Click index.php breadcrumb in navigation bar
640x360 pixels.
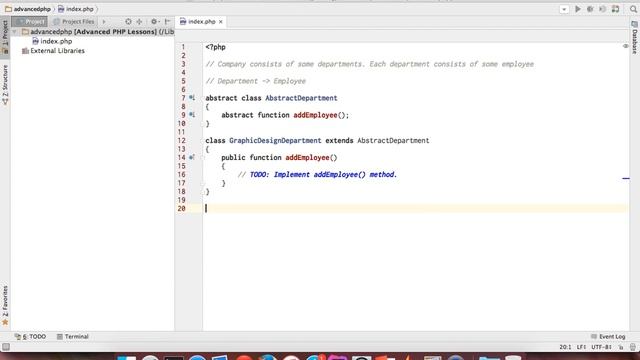(76, 9)
